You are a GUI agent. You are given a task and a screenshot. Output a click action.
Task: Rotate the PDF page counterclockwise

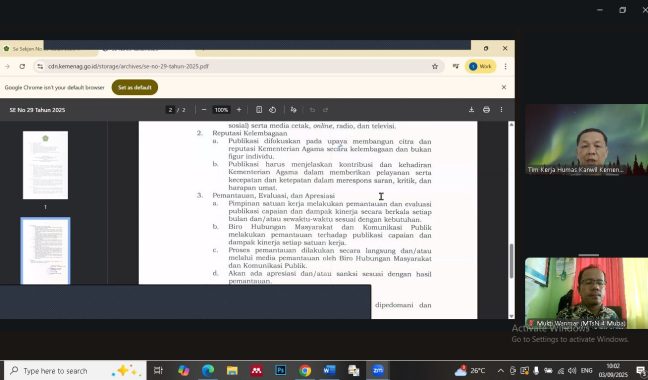coord(272,110)
